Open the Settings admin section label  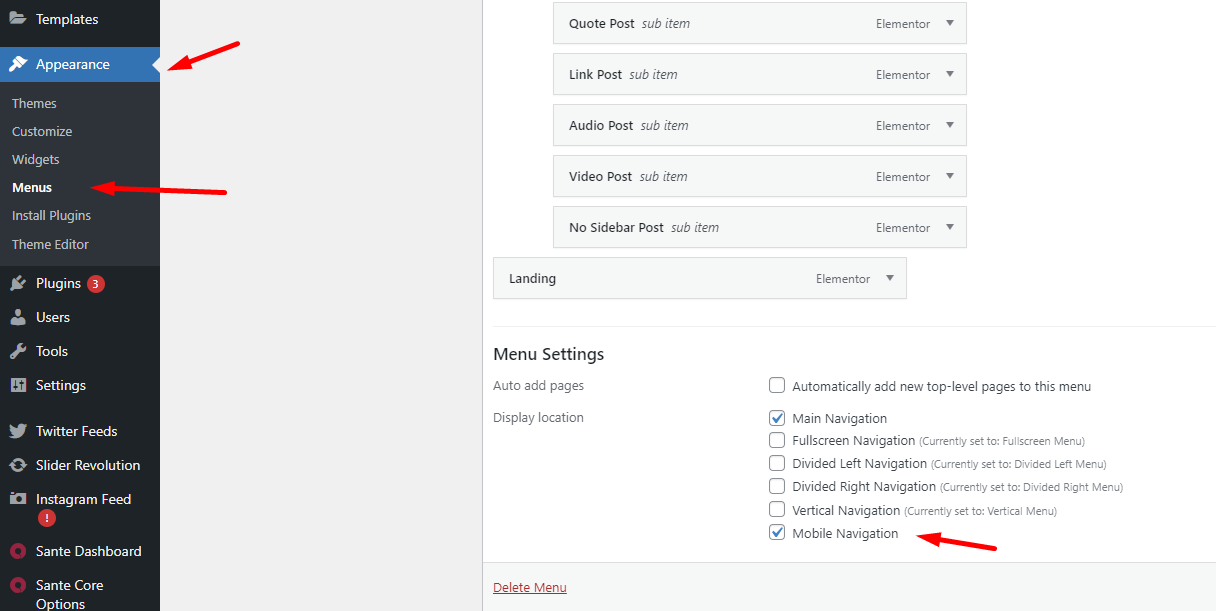coord(61,385)
